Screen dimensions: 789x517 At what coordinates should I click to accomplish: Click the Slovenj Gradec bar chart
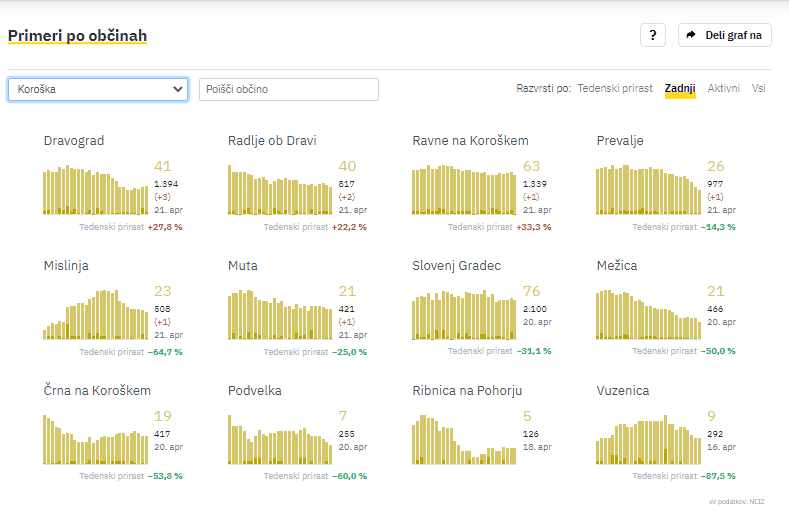click(x=464, y=314)
